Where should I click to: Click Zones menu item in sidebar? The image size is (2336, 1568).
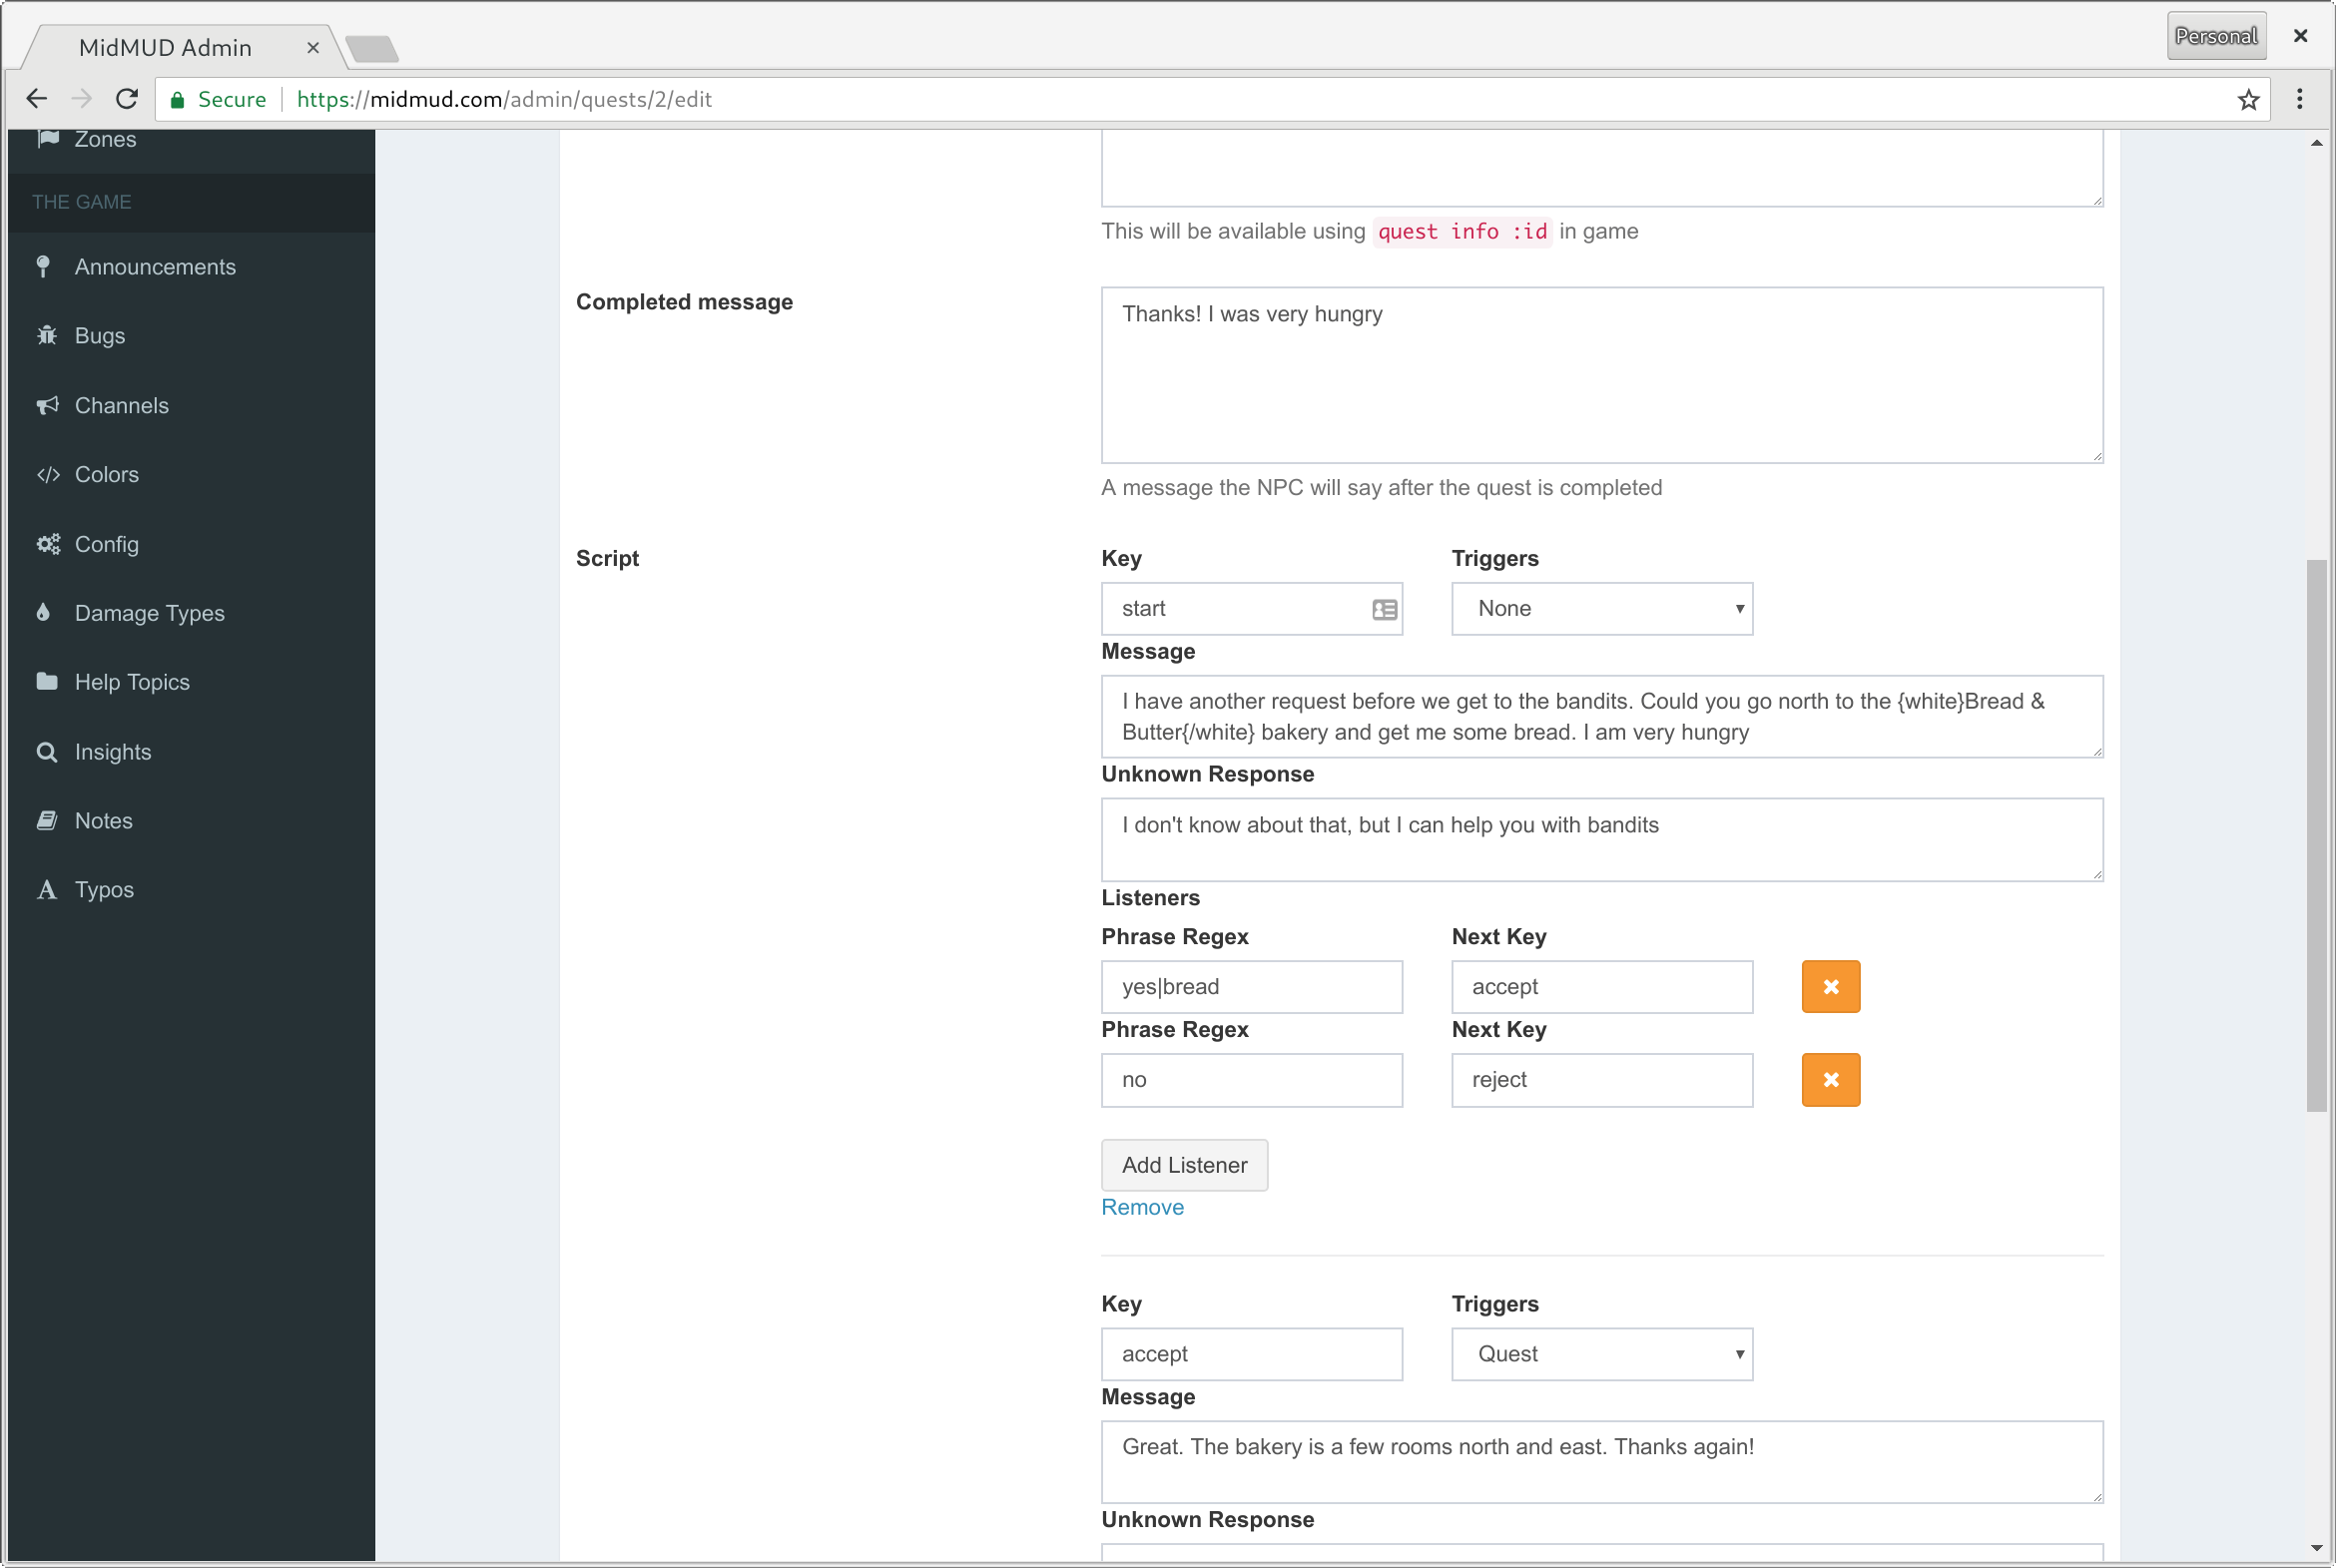pyautogui.click(x=105, y=139)
